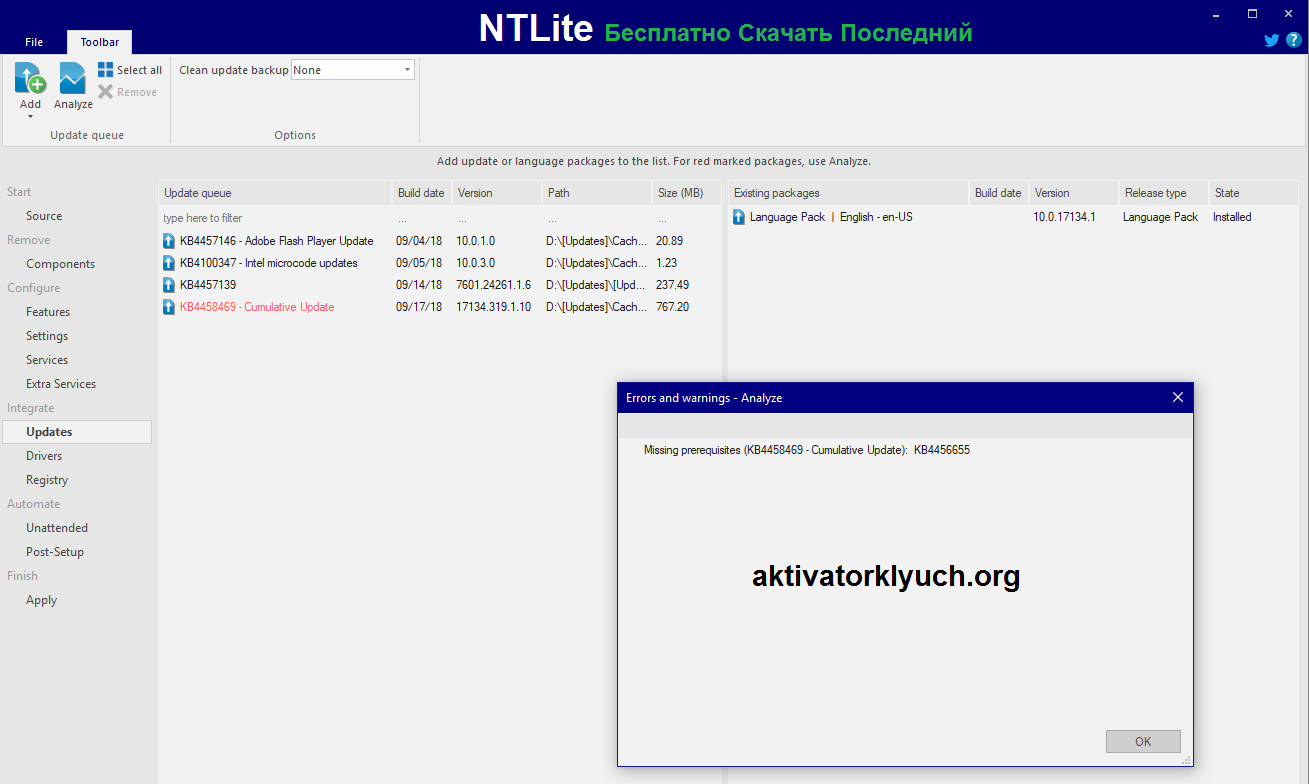This screenshot has height=784, width=1309.
Task: Sort updates by Path column header
Action: coord(597,193)
